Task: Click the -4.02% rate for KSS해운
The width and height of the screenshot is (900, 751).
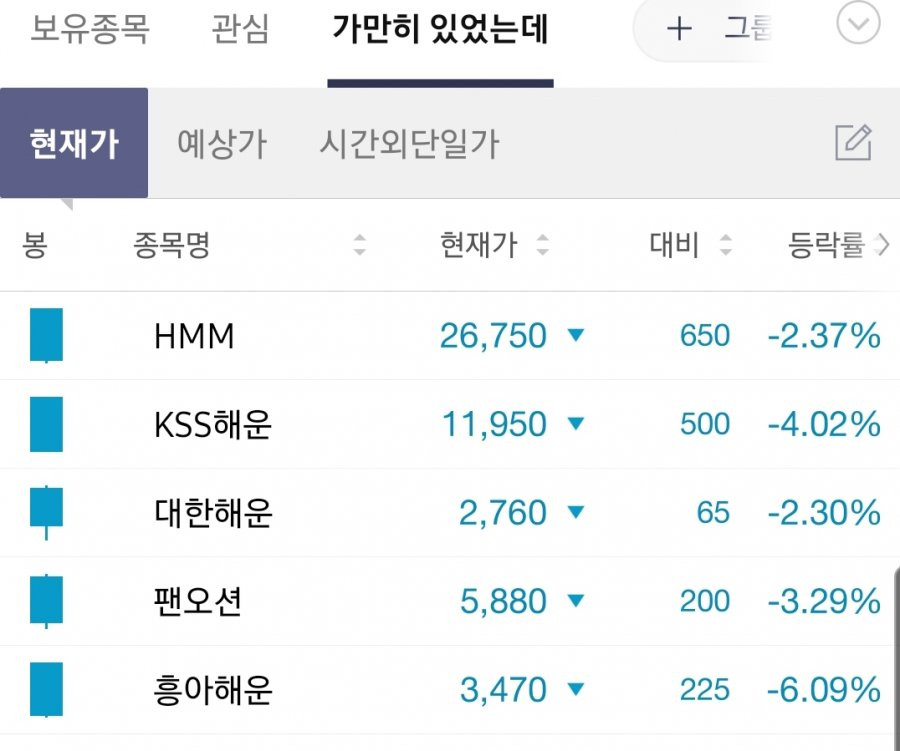Action: 824,425
